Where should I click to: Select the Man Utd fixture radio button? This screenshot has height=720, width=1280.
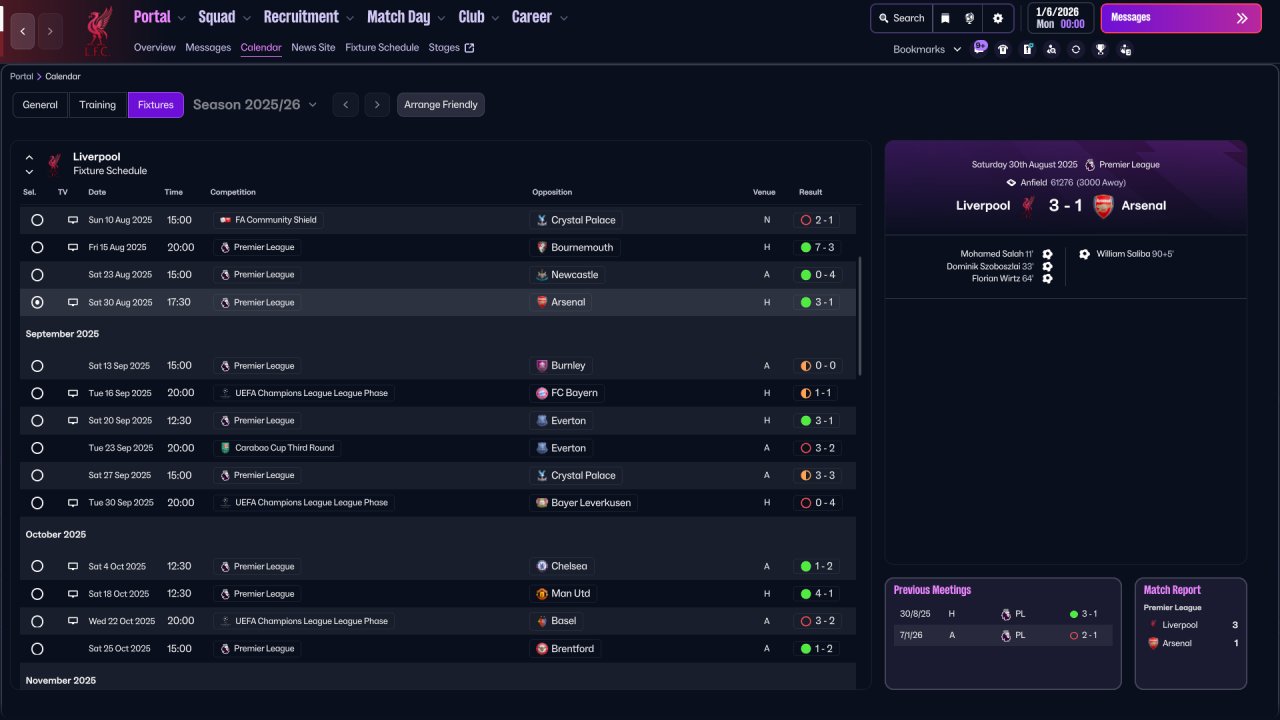(x=37, y=594)
